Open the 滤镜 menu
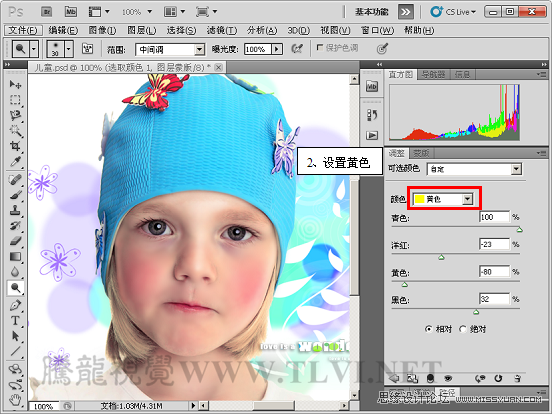The image size is (552, 414). [222, 30]
